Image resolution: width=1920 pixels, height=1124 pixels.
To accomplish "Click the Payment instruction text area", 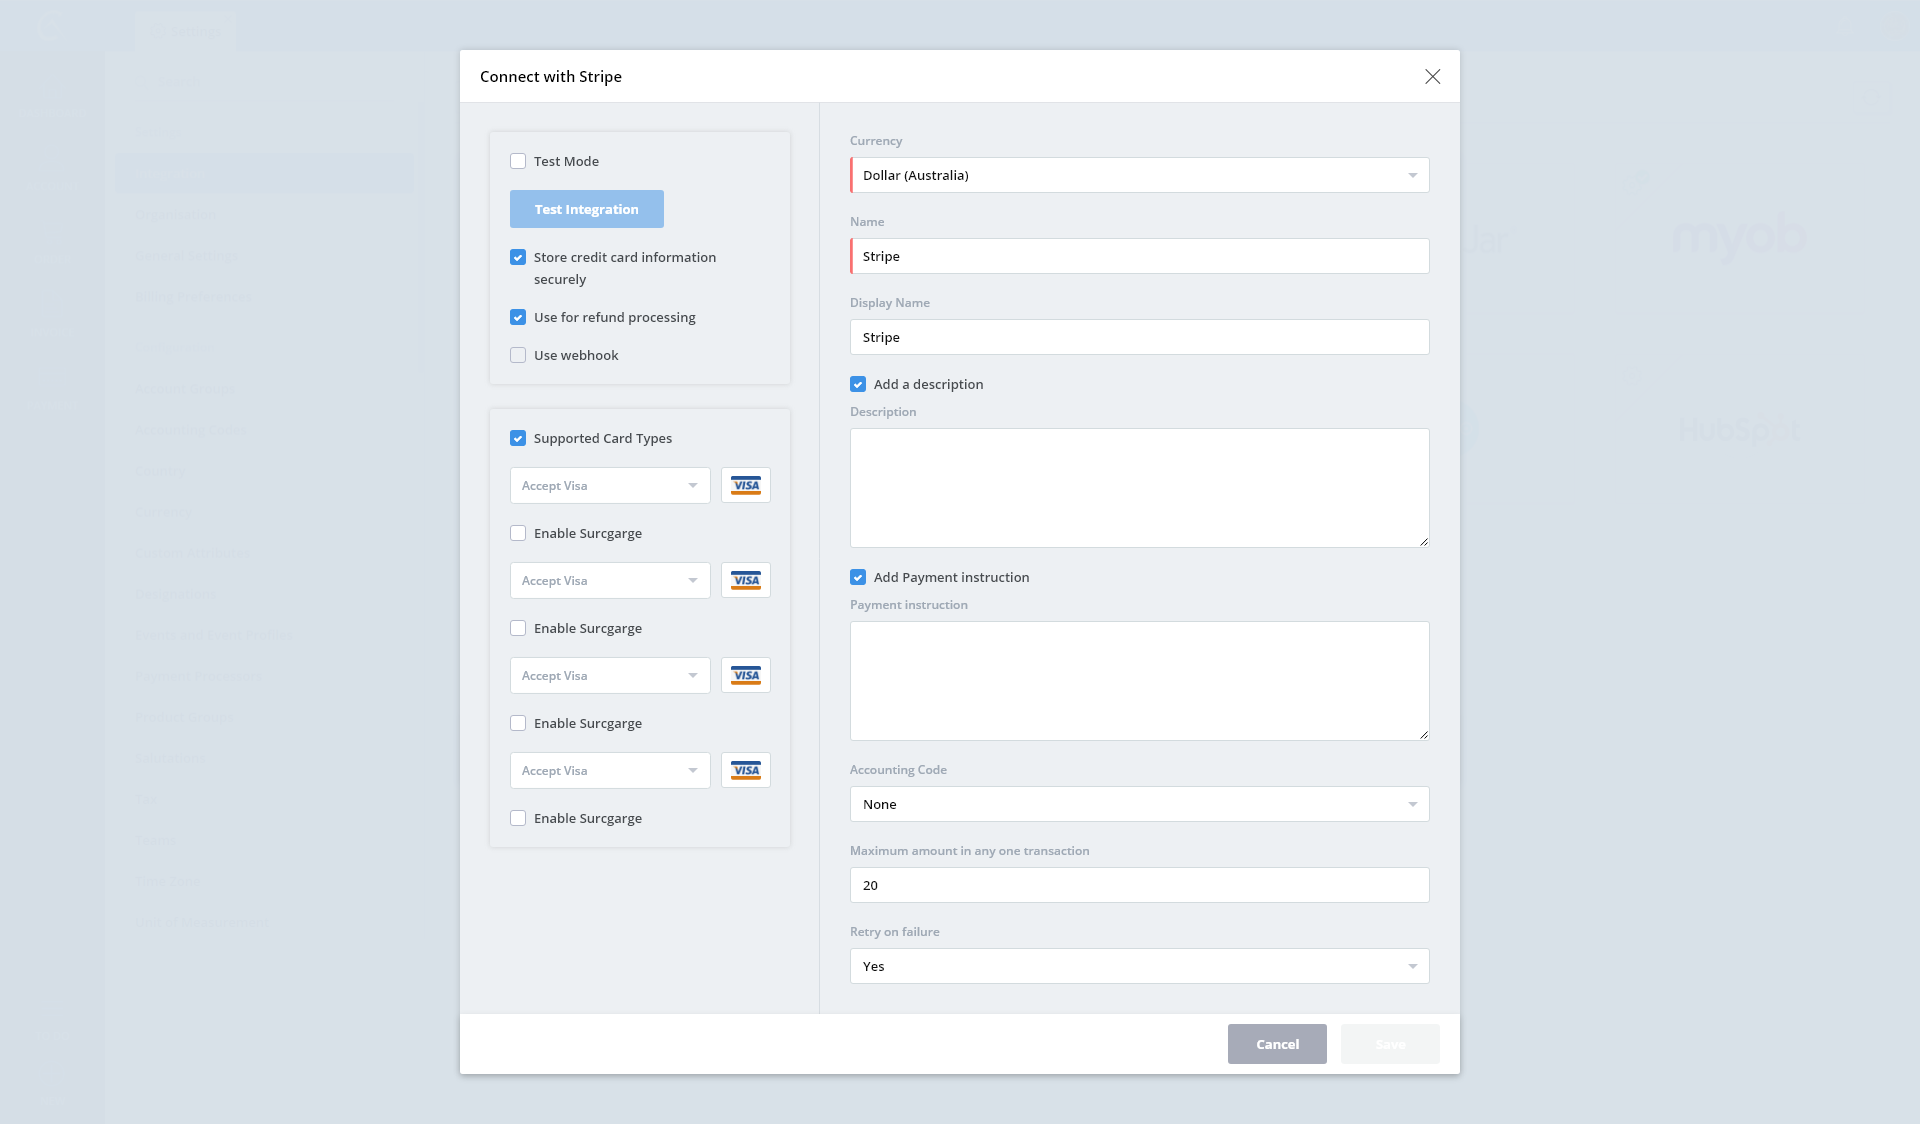I will pos(1139,681).
